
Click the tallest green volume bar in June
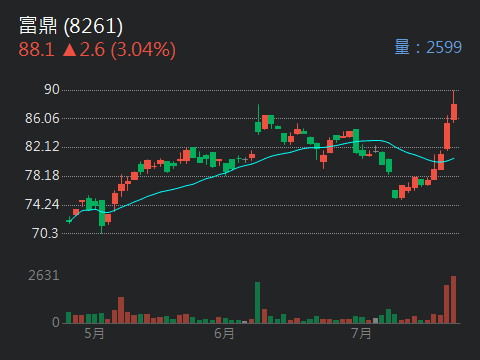pos(257,303)
